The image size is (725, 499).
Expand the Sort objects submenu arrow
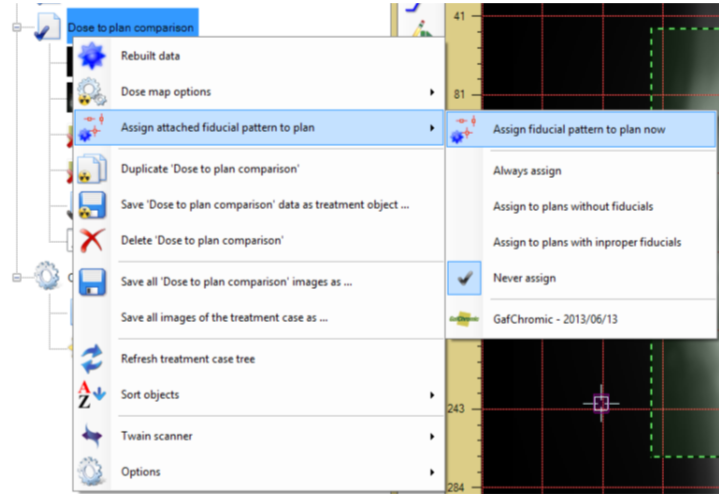tap(432, 395)
